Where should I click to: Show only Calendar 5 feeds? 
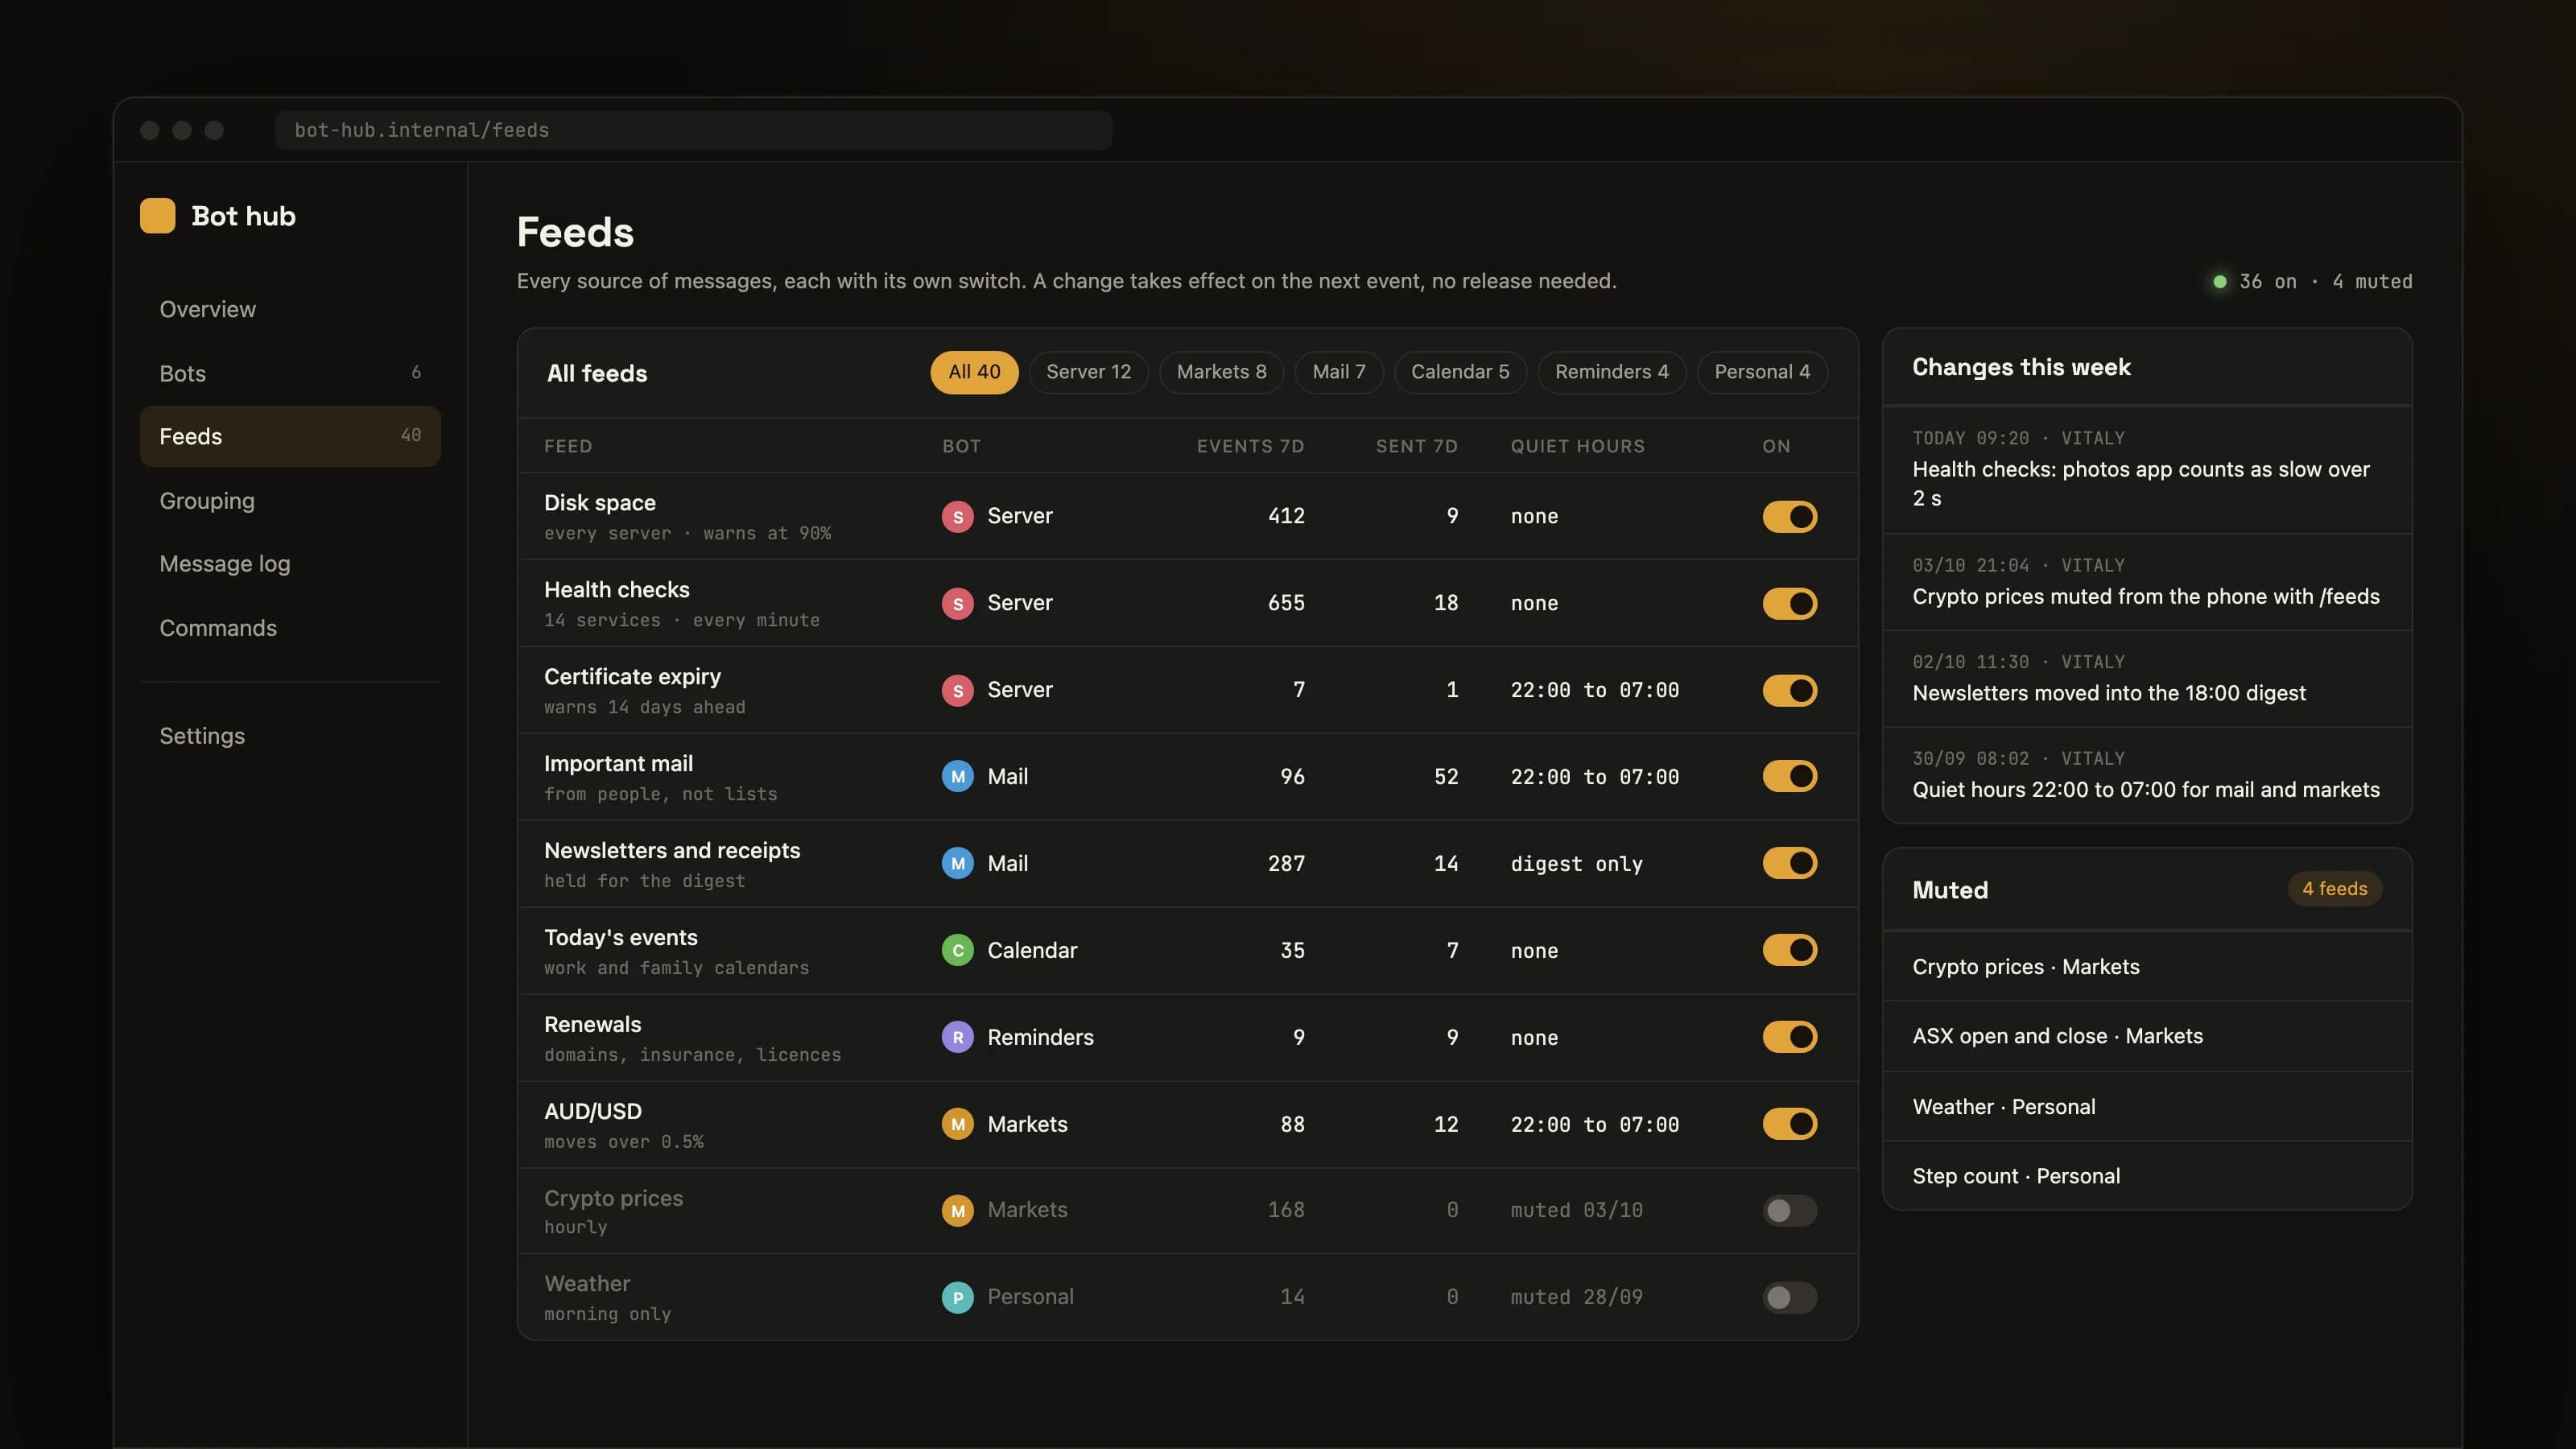tap(1460, 372)
